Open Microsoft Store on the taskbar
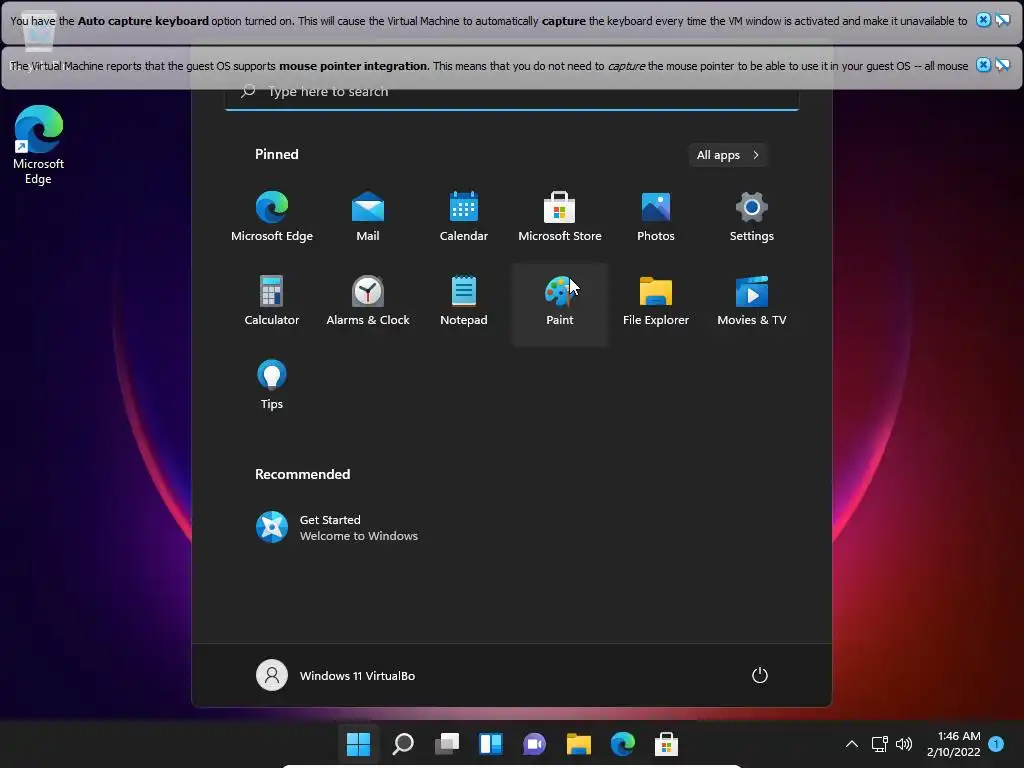The image size is (1024, 768). click(x=666, y=744)
